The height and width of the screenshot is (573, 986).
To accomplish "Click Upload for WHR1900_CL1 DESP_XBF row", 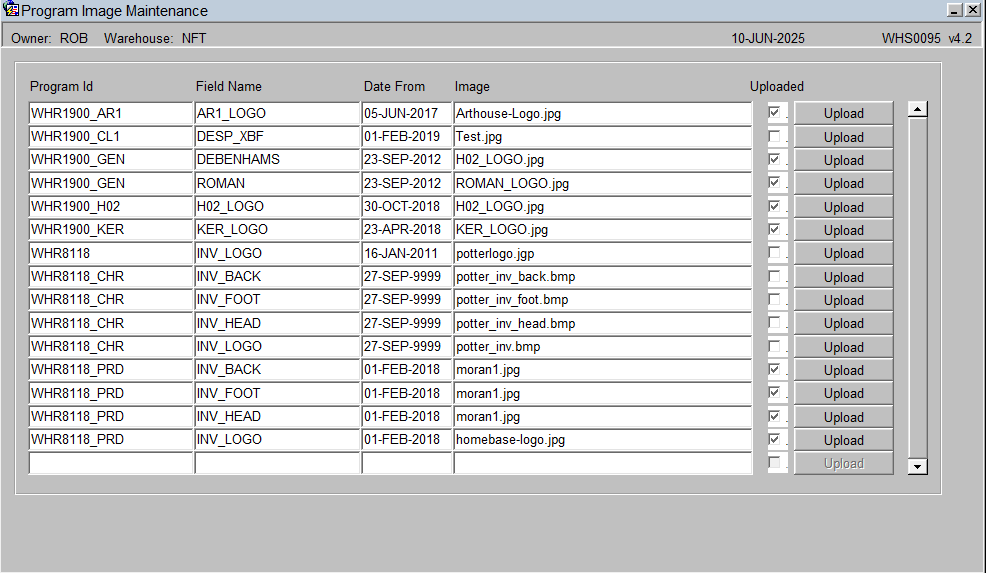I will click(x=843, y=136).
